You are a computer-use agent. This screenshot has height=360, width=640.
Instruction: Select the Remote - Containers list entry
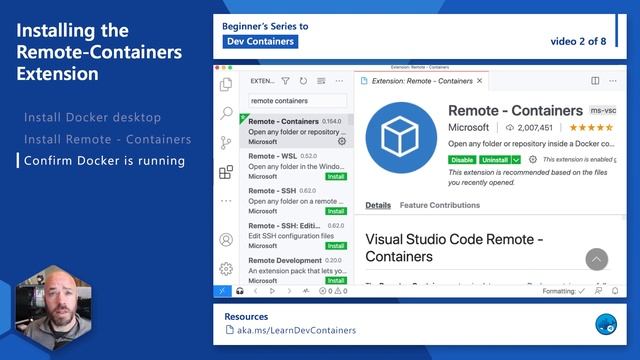coord(297,131)
